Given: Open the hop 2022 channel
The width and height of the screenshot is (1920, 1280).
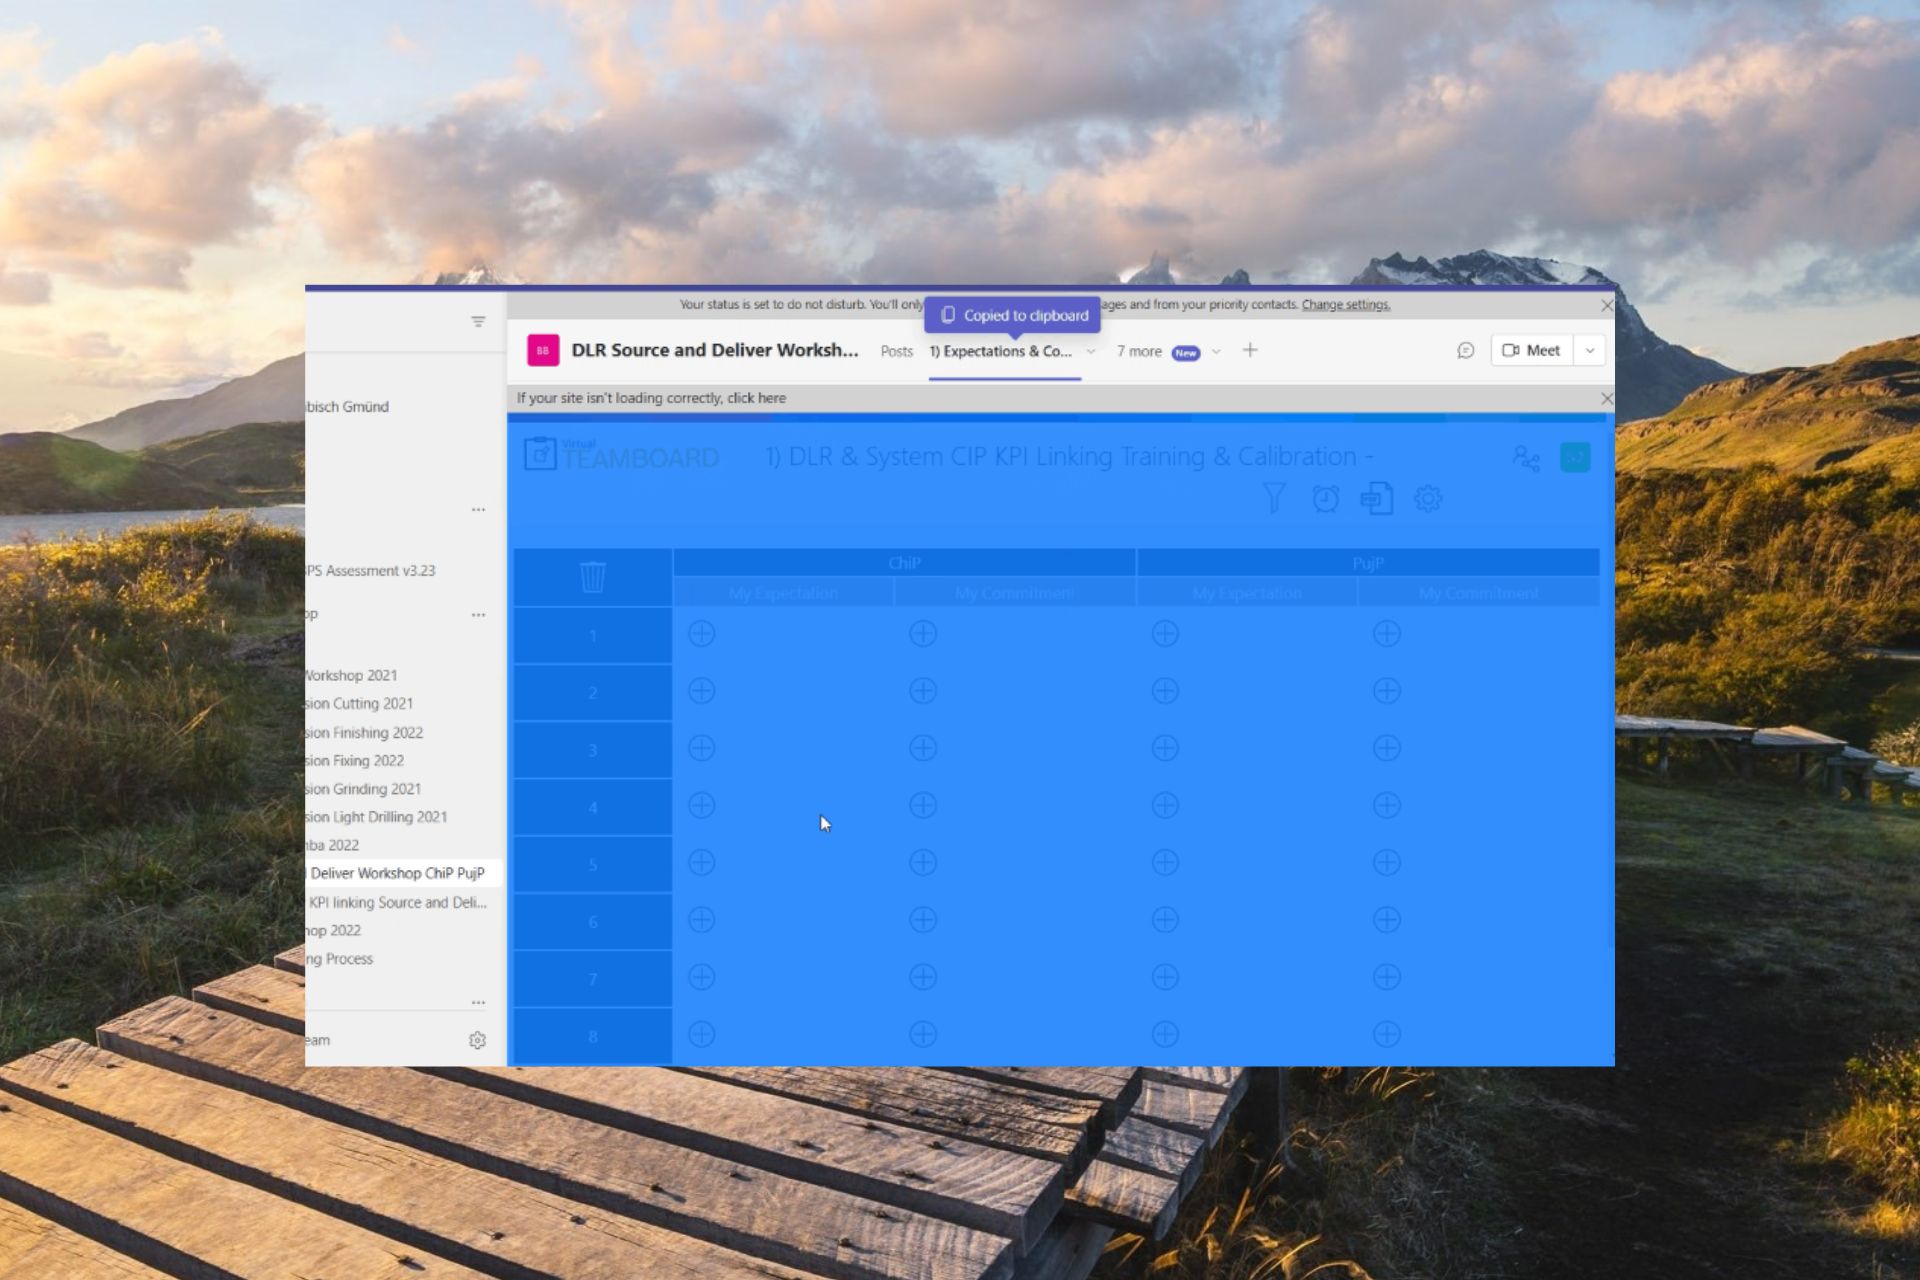Looking at the screenshot, I should click(x=334, y=930).
